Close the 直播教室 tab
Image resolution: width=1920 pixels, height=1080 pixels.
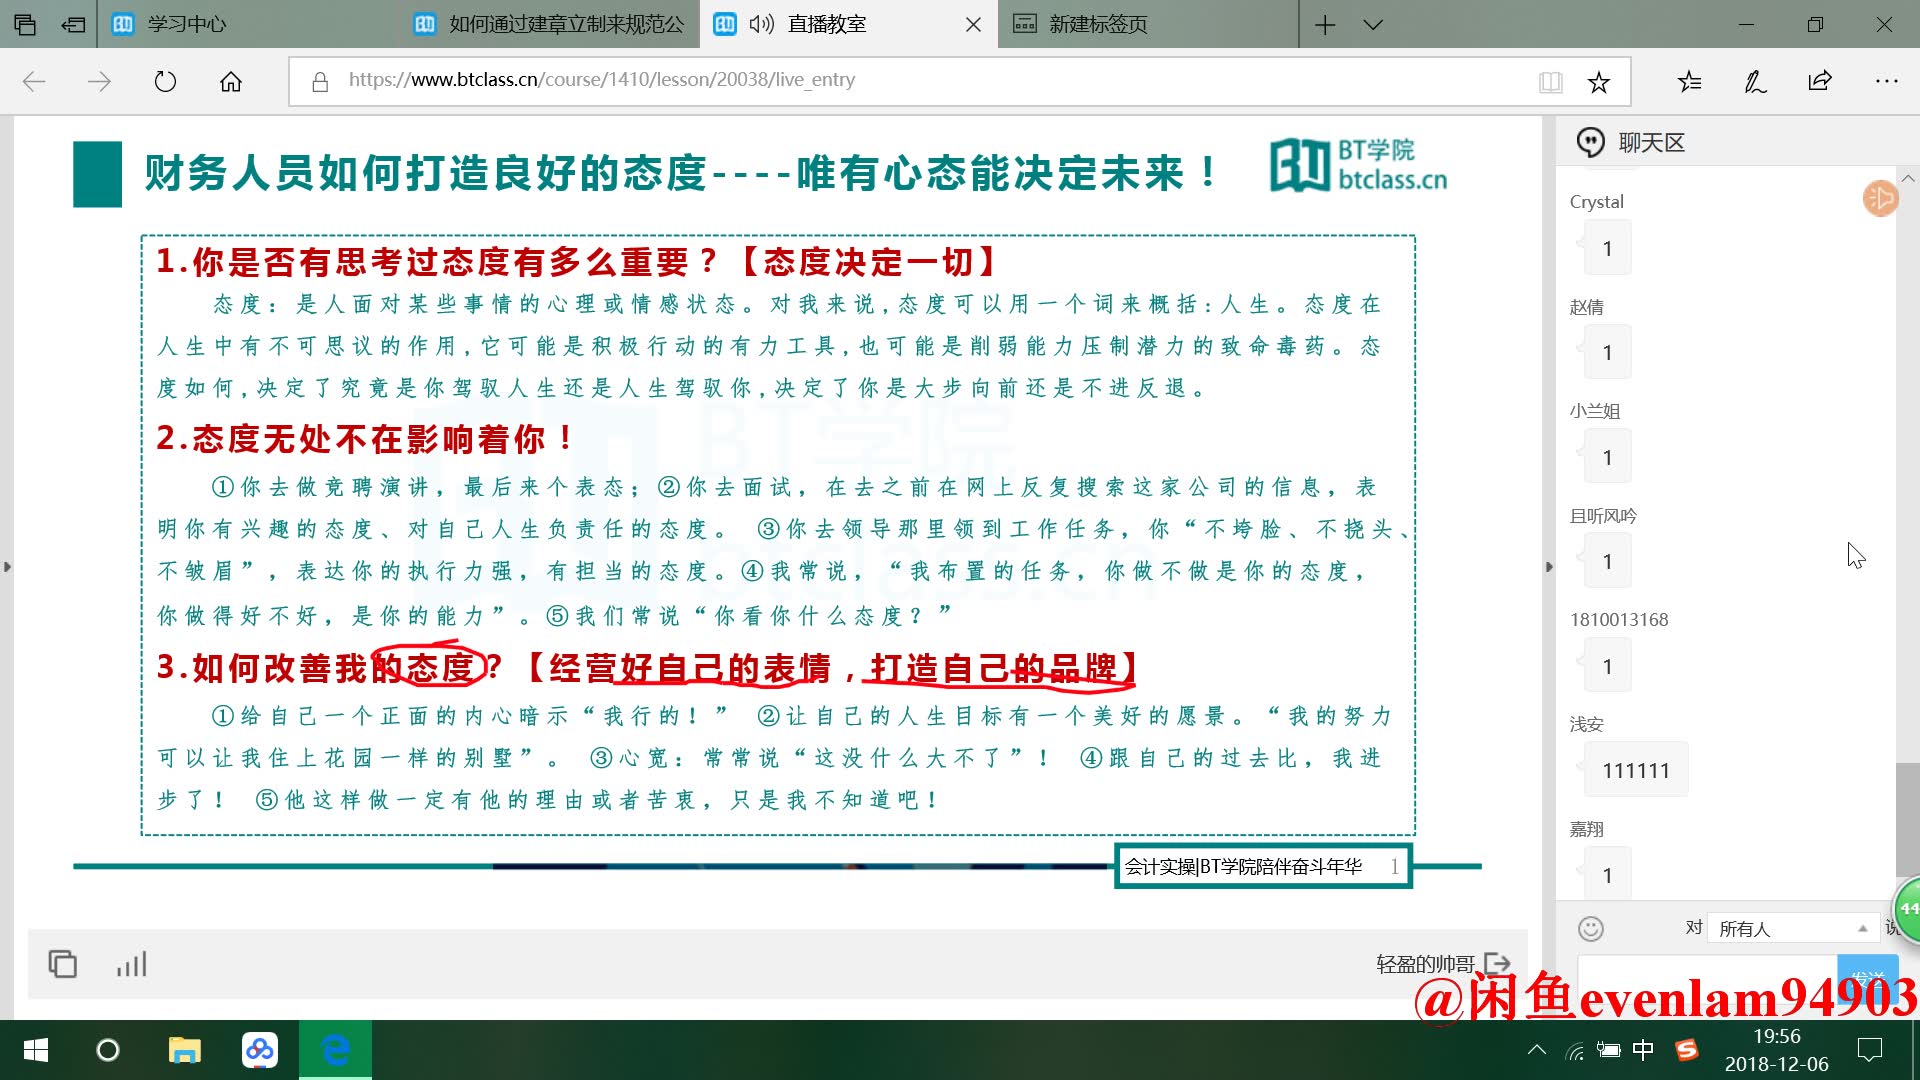point(973,24)
